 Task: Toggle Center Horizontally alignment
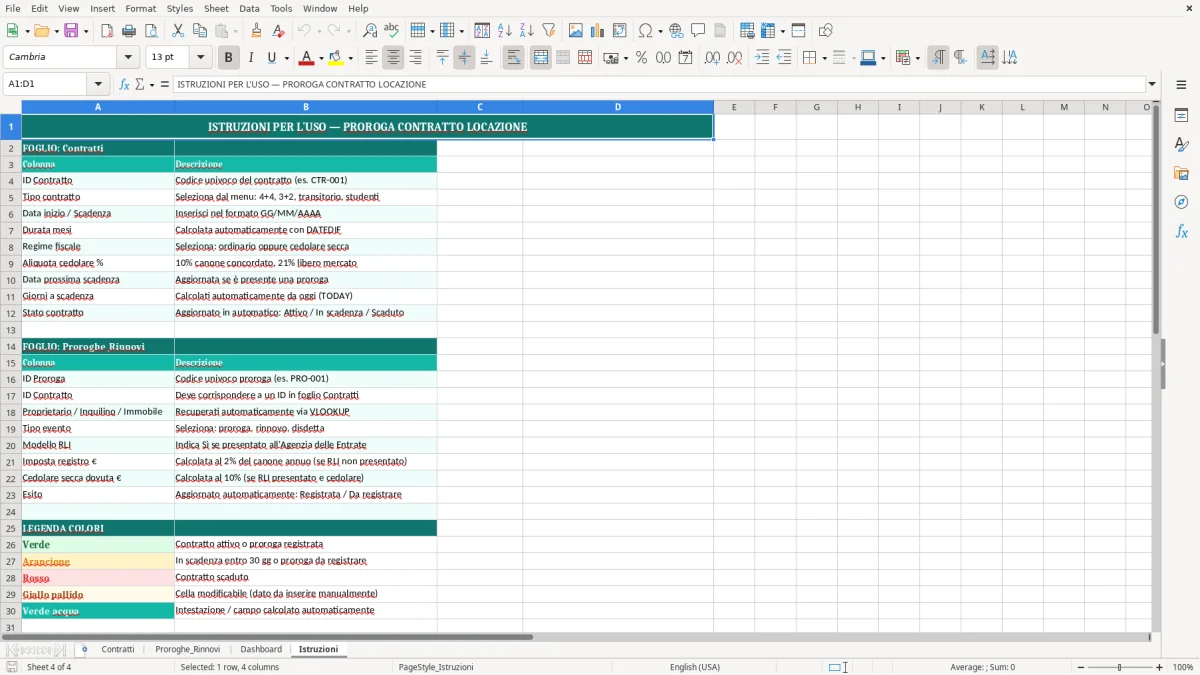click(x=393, y=58)
